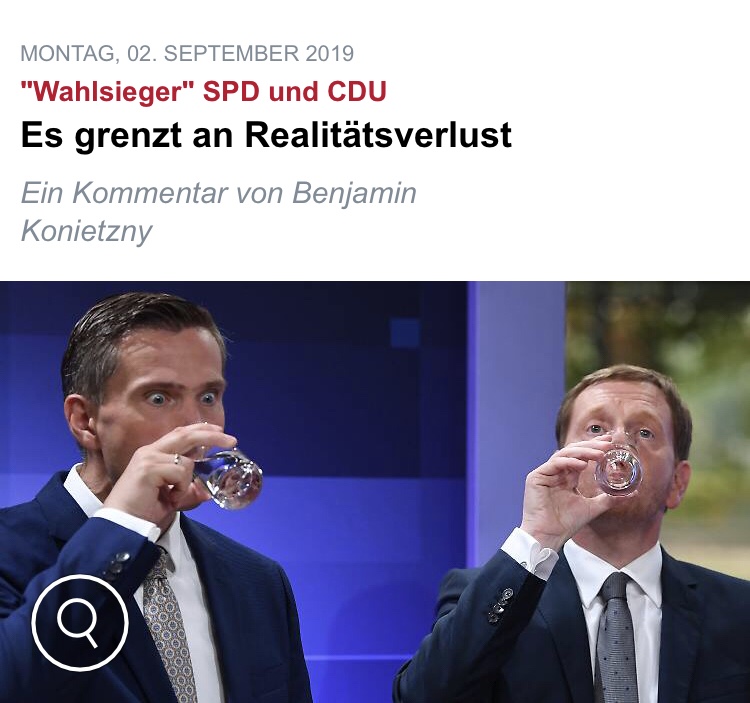Select the author name Benjamin Konietzny
This screenshot has height=703, width=750.
coord(219,211)
